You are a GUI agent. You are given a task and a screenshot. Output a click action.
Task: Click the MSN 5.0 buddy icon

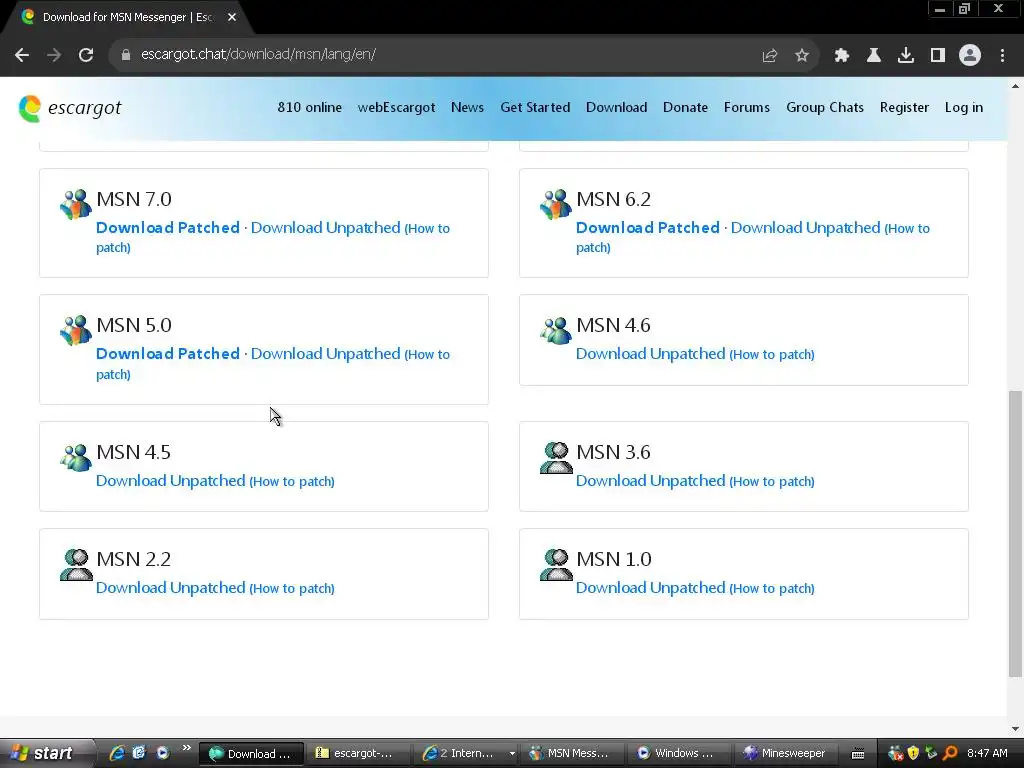coord(76,330)
